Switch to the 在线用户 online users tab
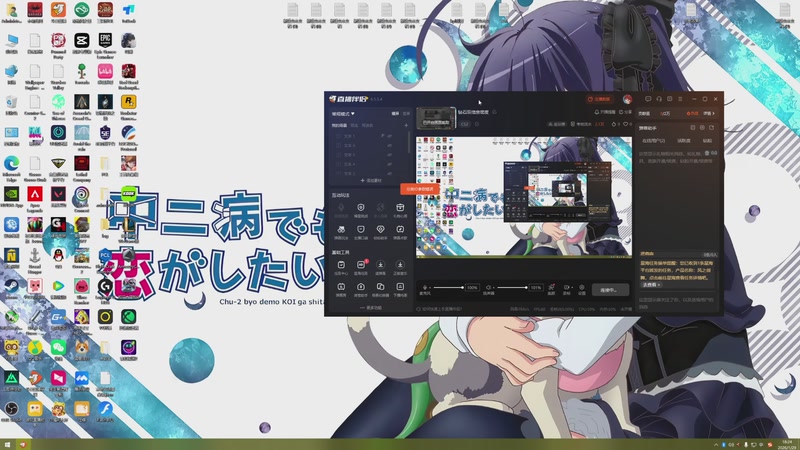800x450 pixels. [654, 141]
